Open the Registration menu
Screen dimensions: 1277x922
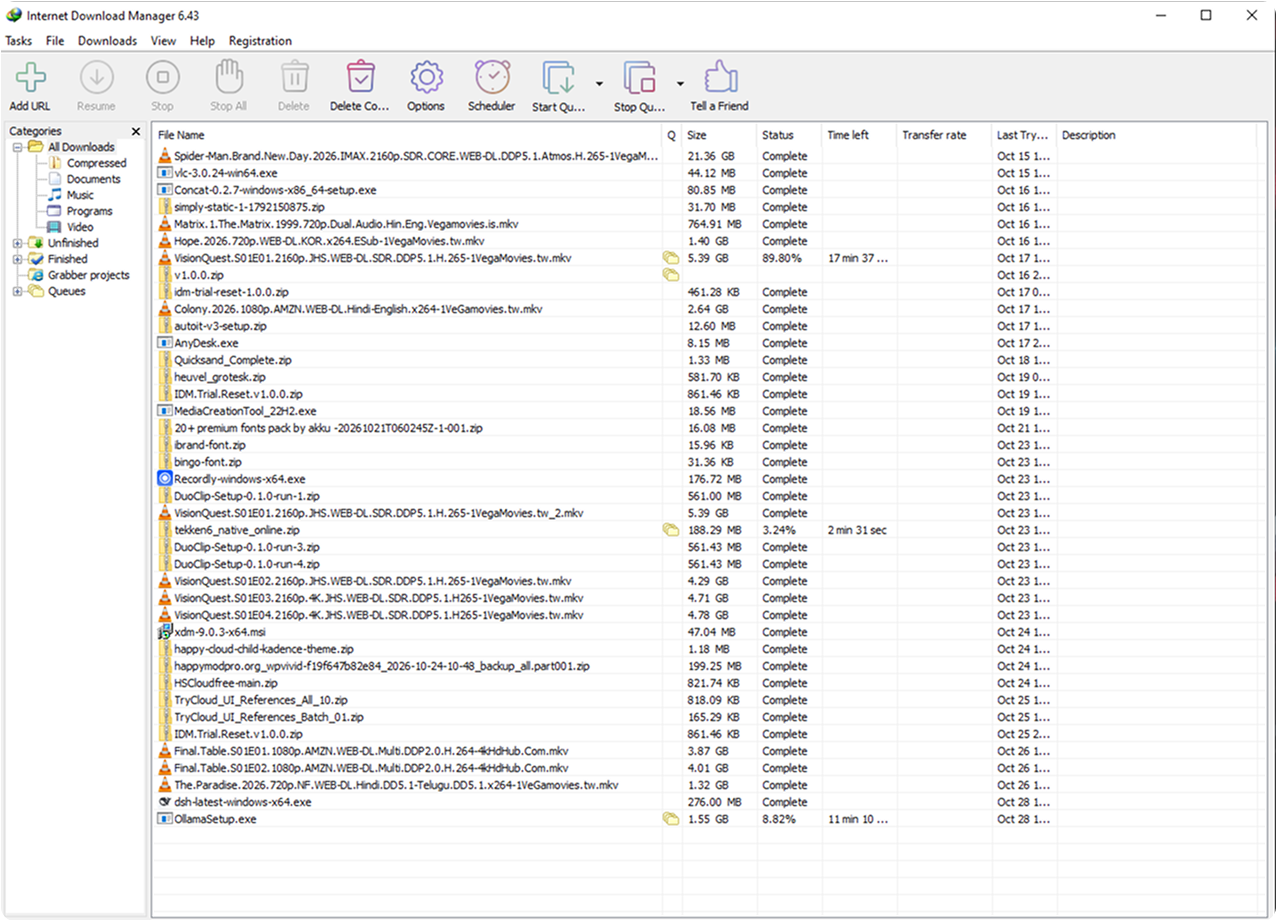[x=260, y=41]
